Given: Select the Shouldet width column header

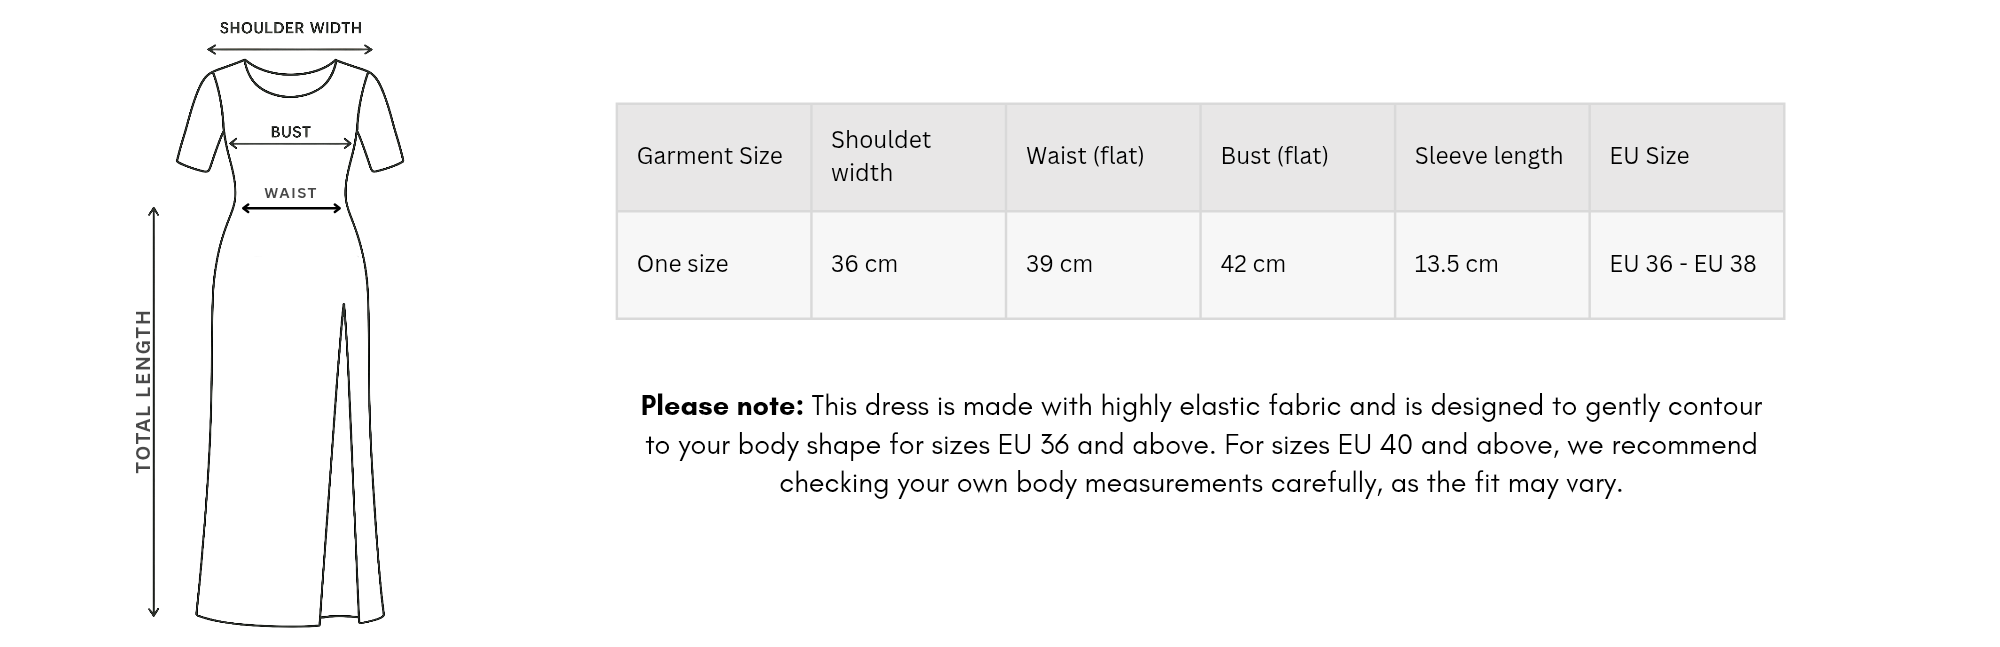Looking at the screenshot, I should pyautogui.click(x=880, y=156).
